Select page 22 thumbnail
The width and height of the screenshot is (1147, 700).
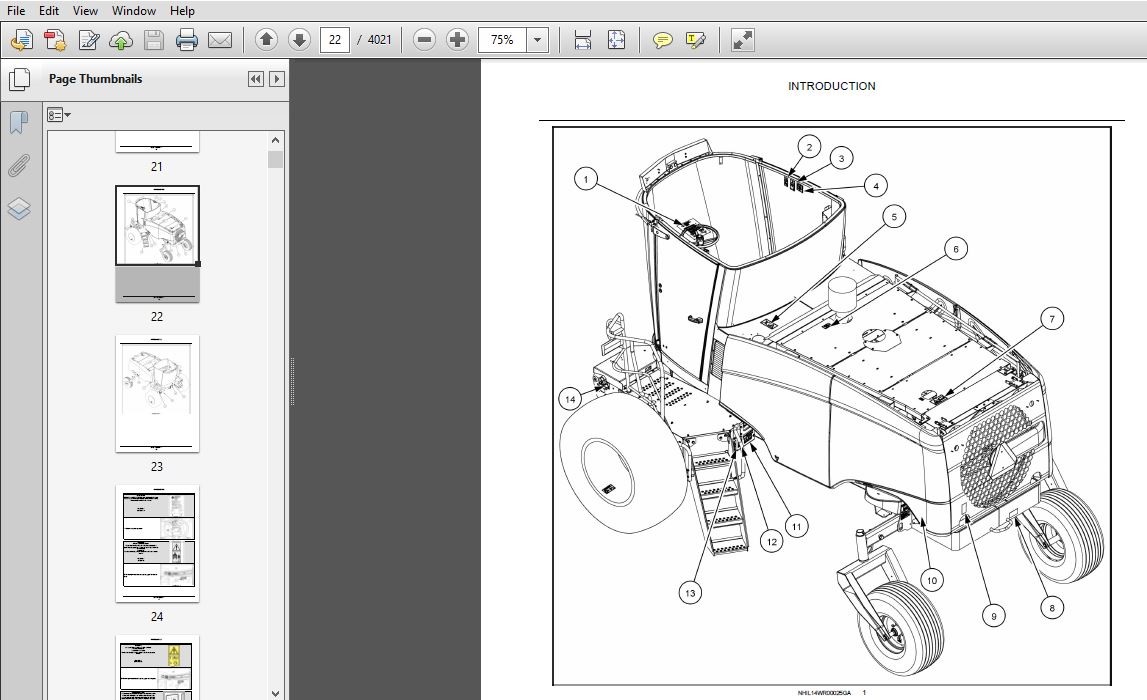157,244
